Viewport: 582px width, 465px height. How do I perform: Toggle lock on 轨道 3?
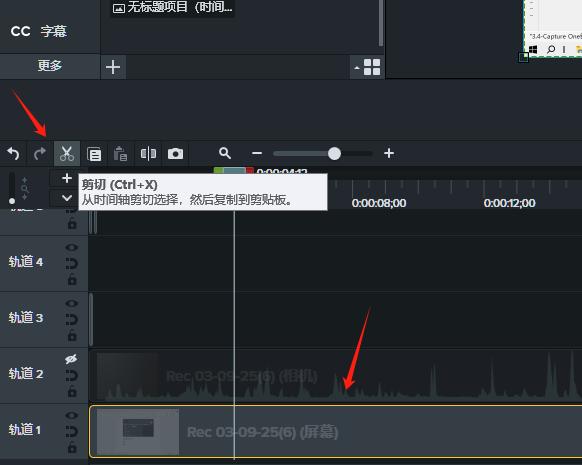pos(72,335)
